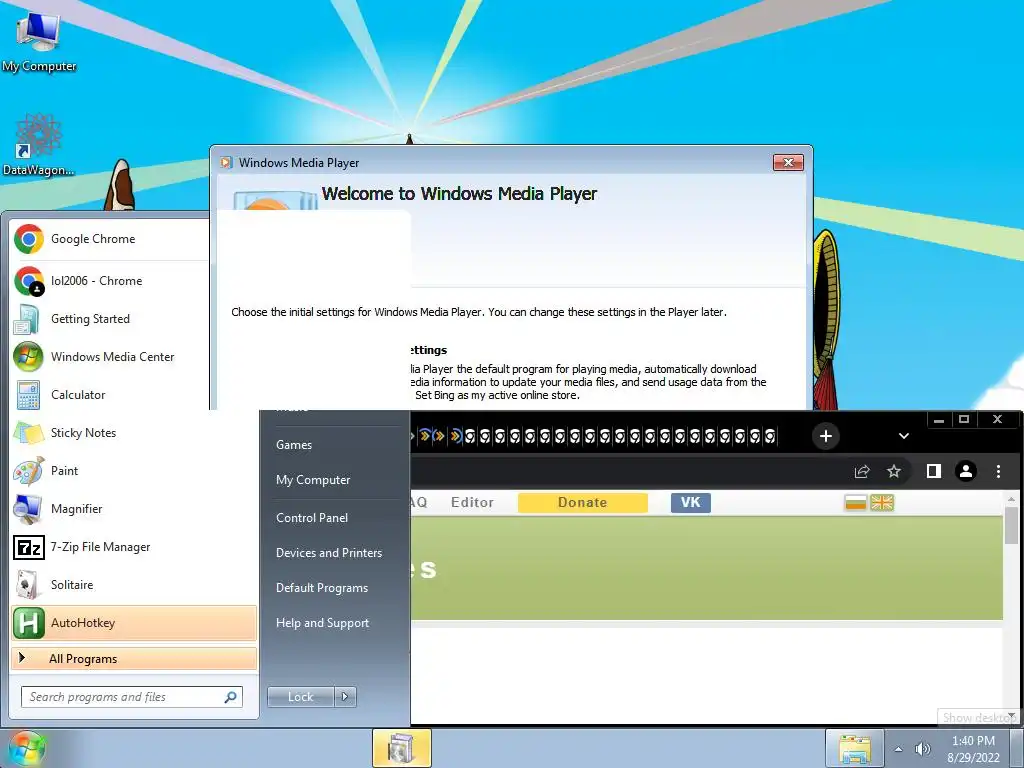Click the flag left of the UK flag
The width and height of the screenshot is (1024, 768).
(855, 502)
